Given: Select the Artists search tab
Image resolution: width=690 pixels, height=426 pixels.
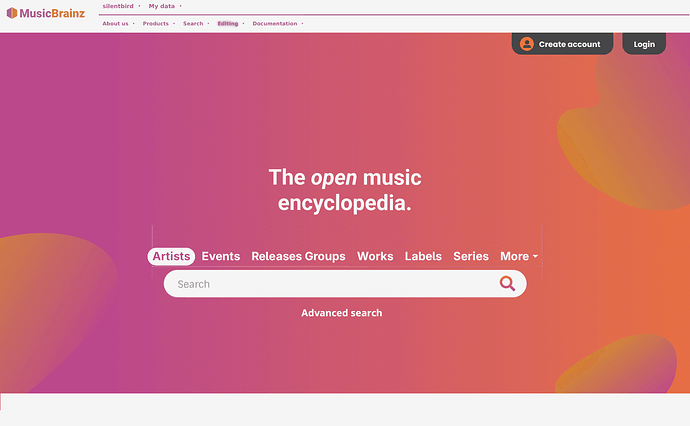Looking at the screenshot, I should (171, 256).
